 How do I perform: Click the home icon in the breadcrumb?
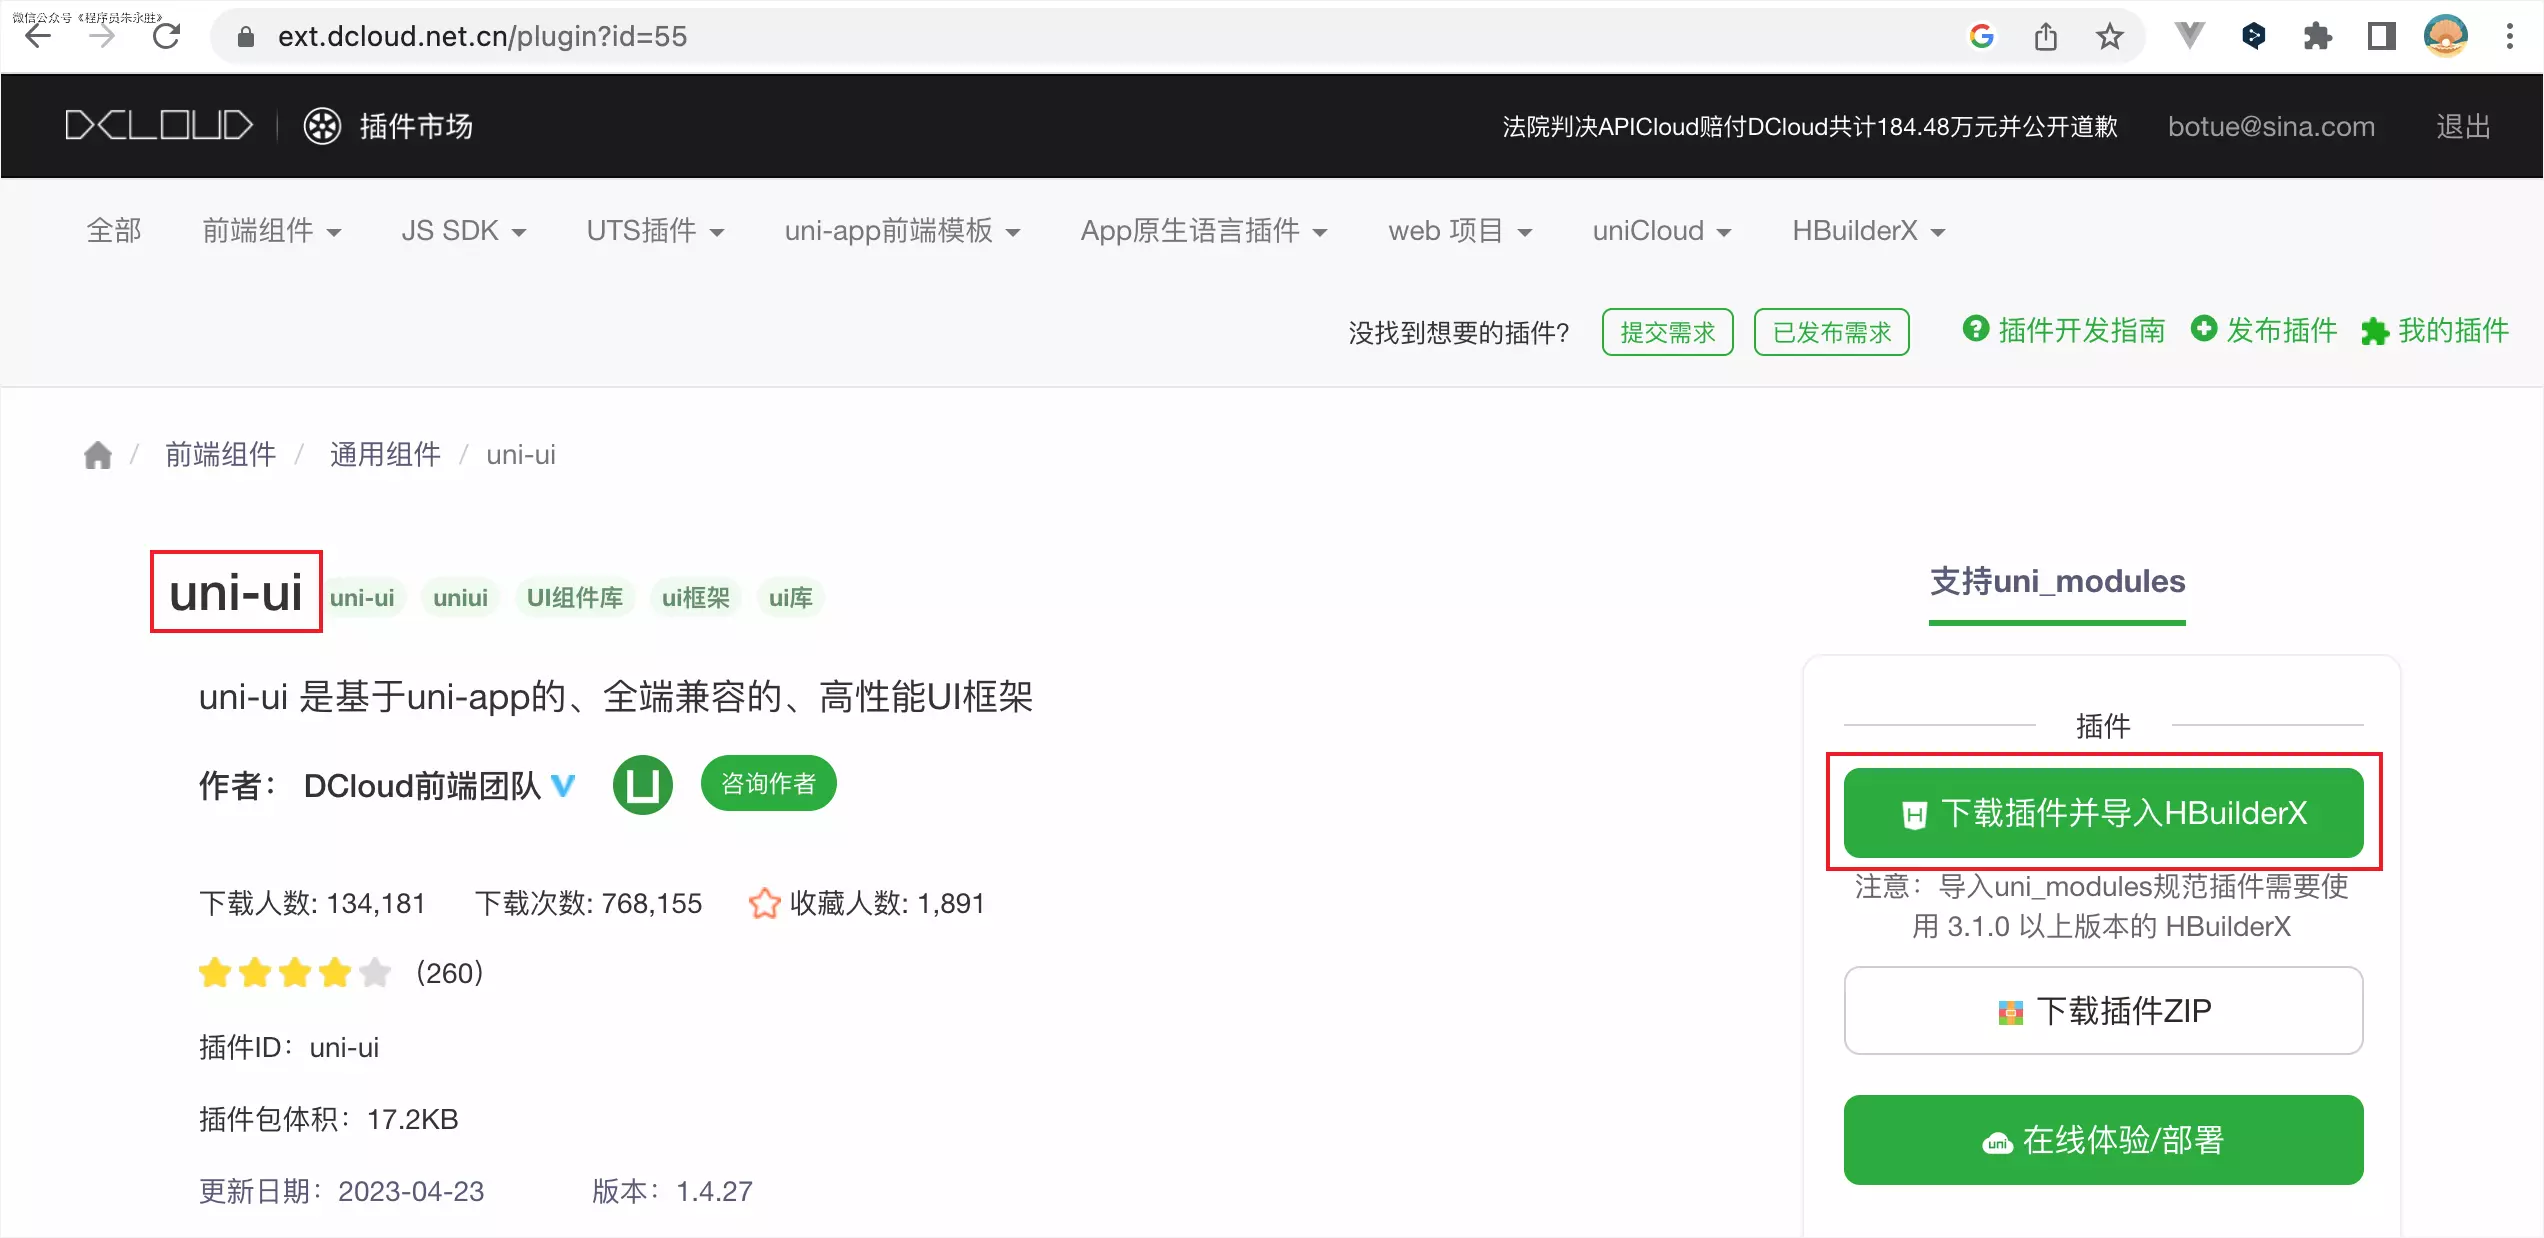97,455
